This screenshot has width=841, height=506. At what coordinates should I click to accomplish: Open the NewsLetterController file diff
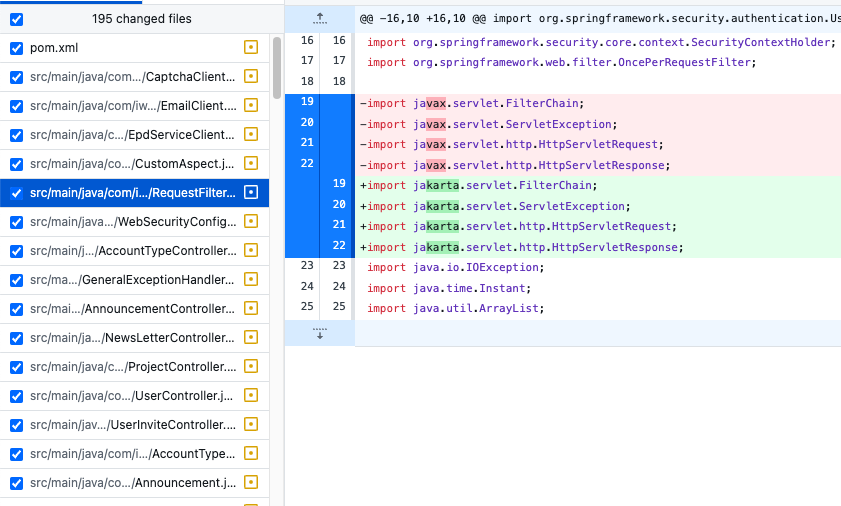(x=132, y=338)
